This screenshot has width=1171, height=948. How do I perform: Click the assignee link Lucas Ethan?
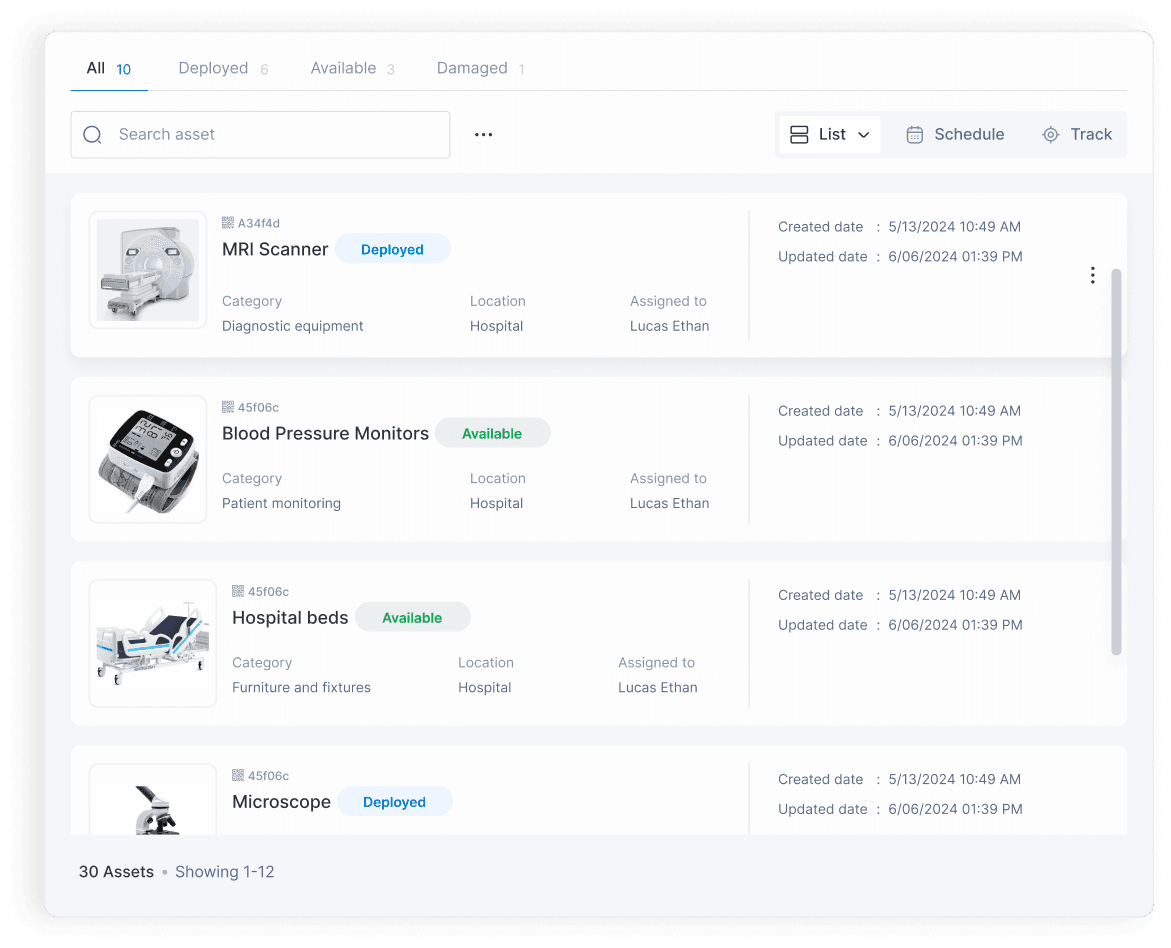coord(669,325)
